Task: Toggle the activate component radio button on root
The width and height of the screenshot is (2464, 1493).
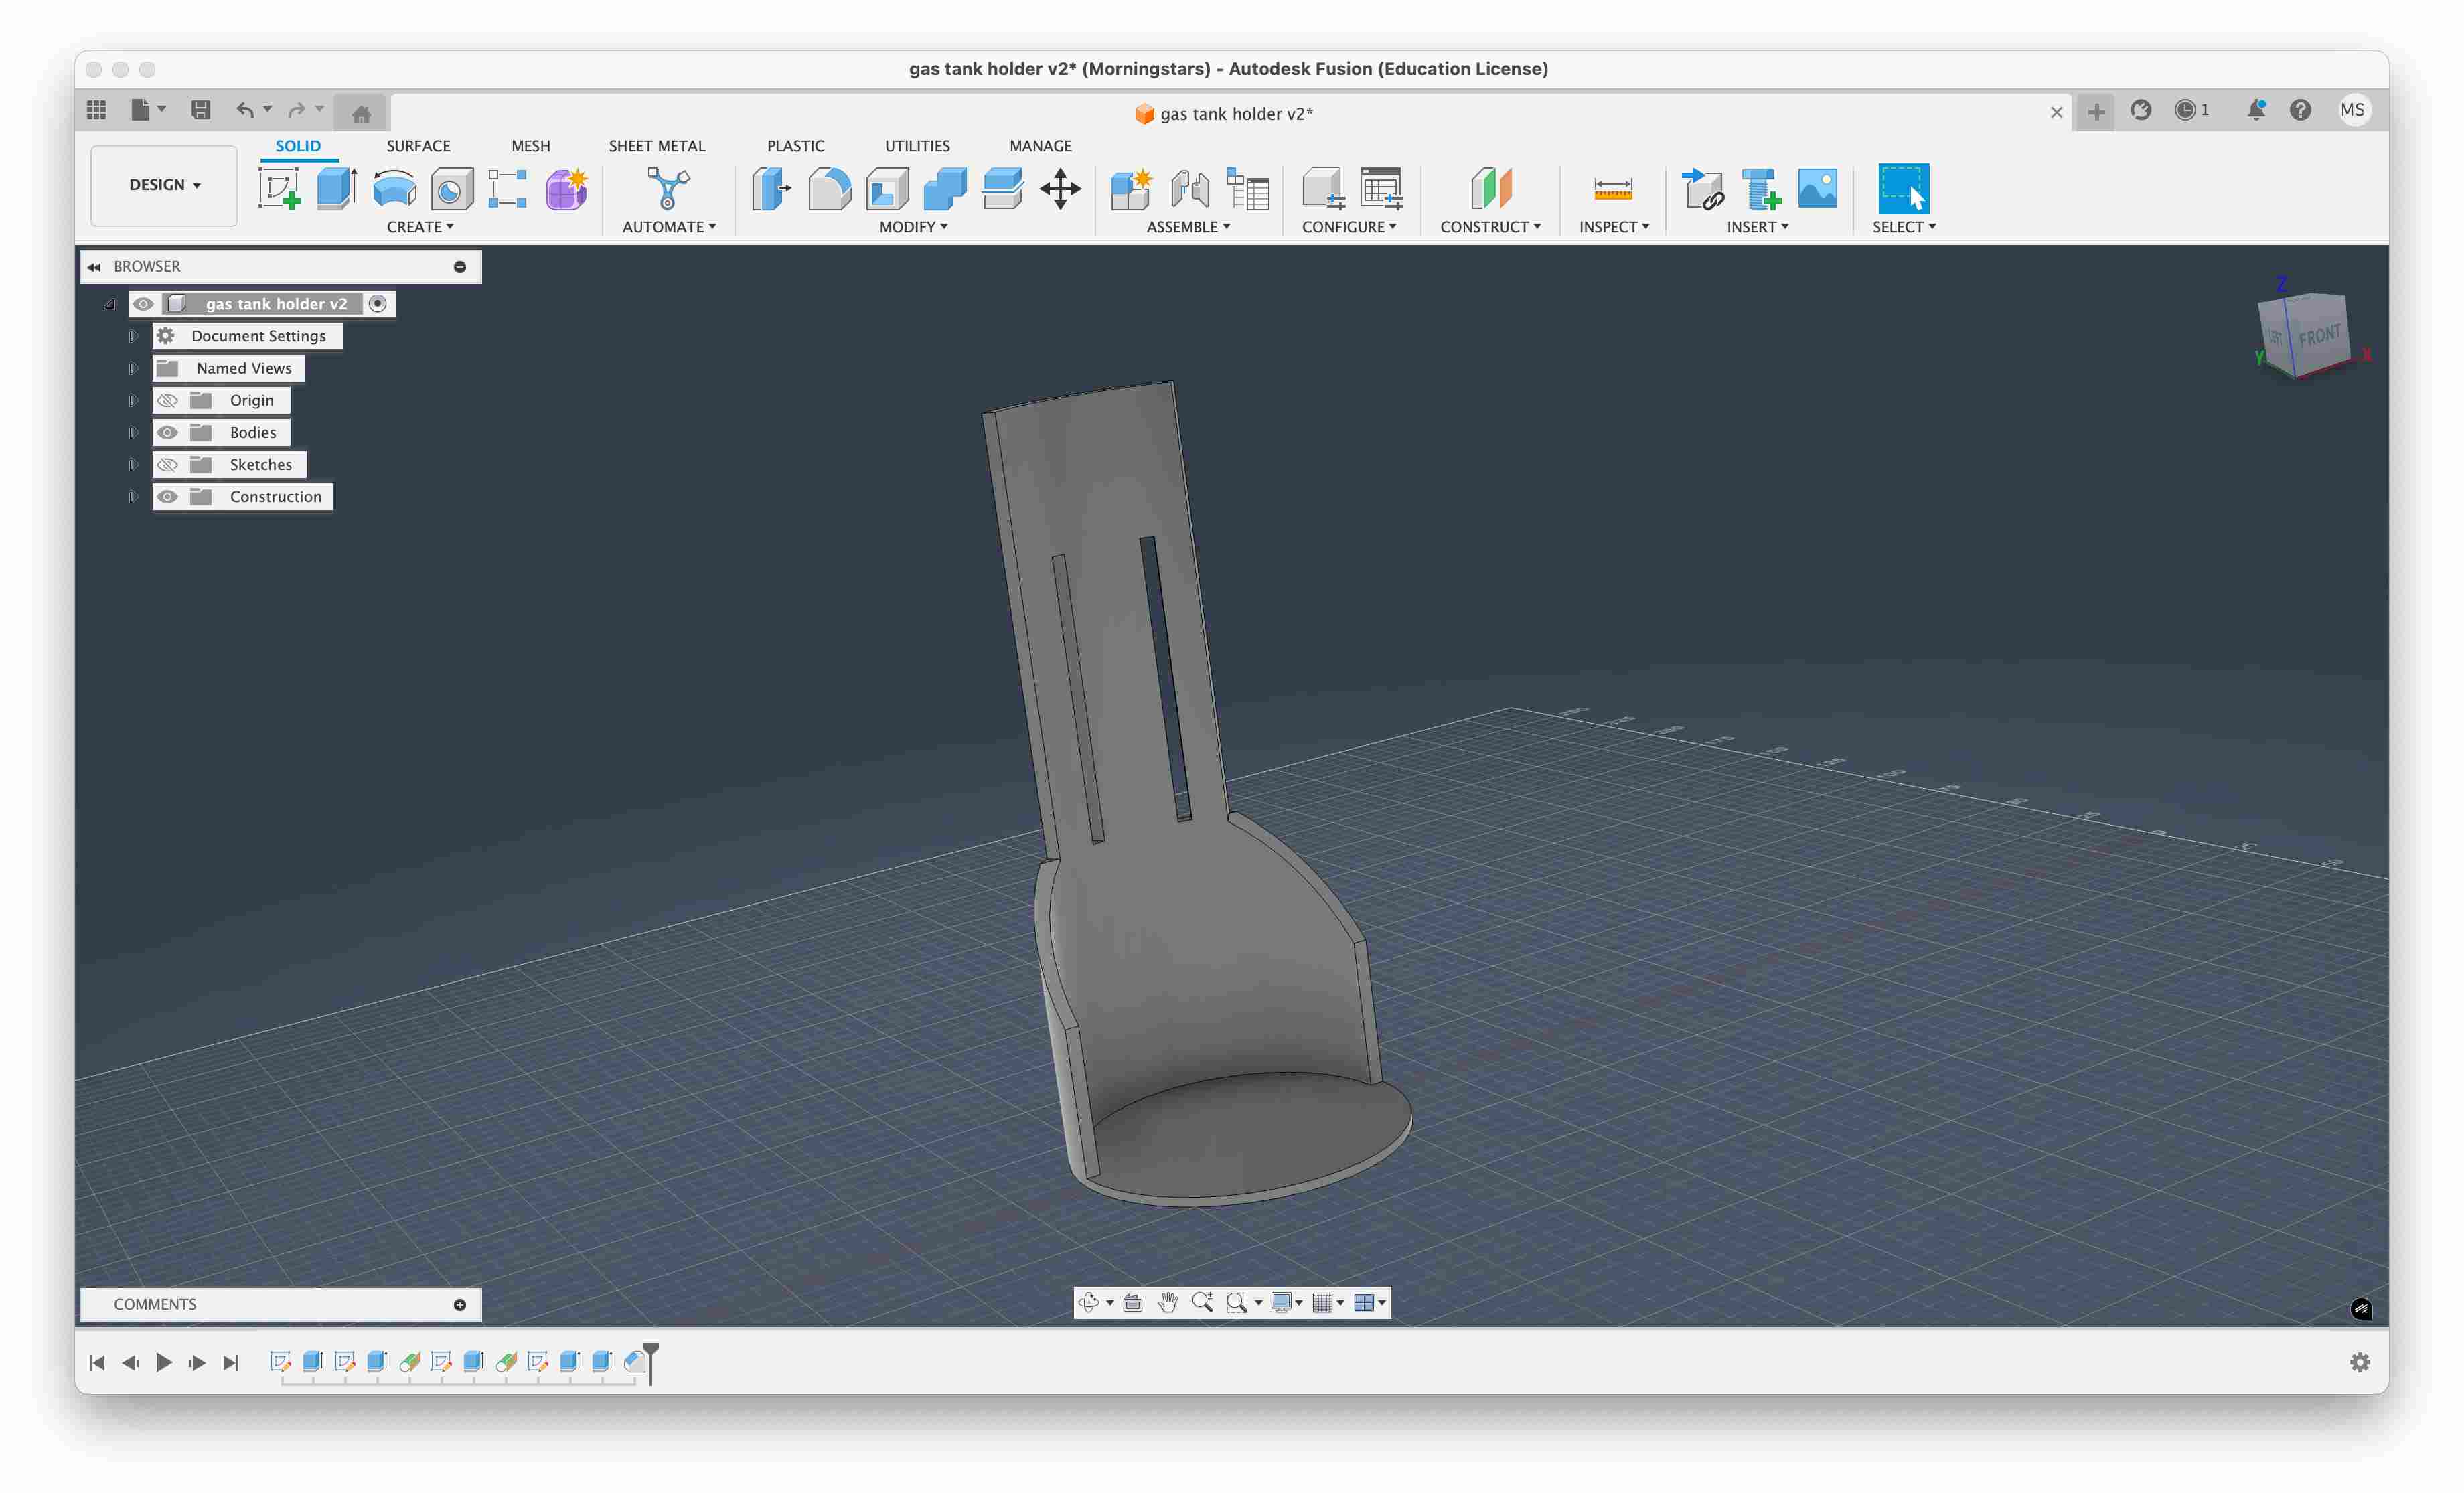Action: pos(378,303)
